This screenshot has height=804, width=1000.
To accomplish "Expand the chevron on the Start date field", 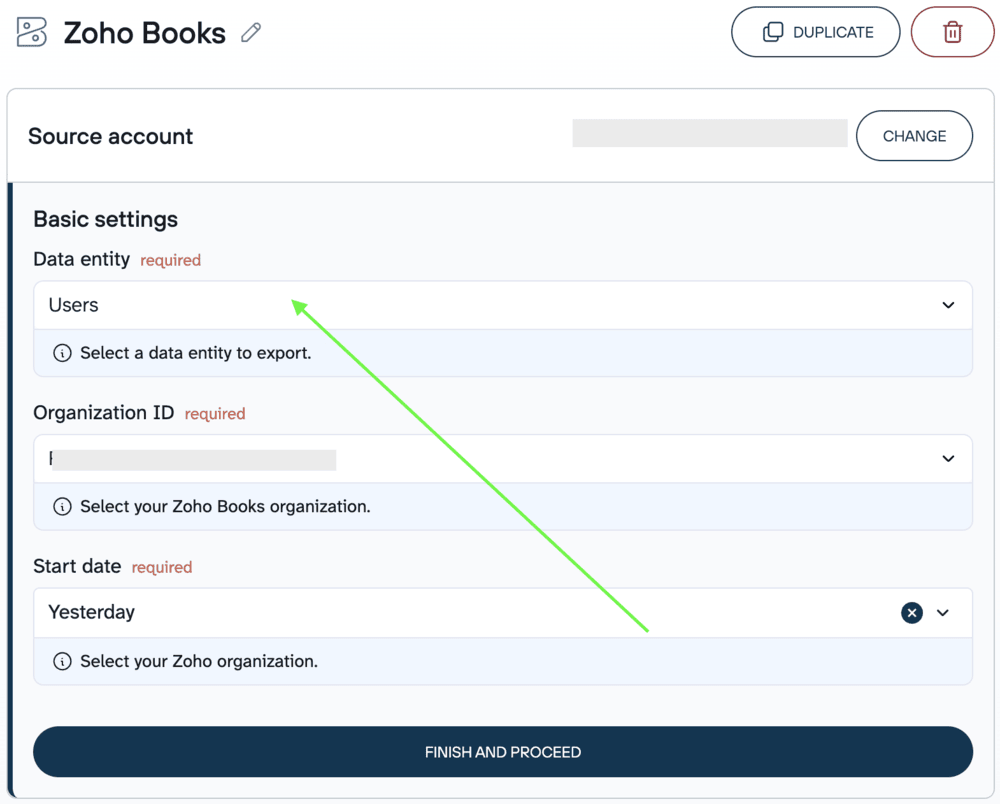I will point(942,612).
